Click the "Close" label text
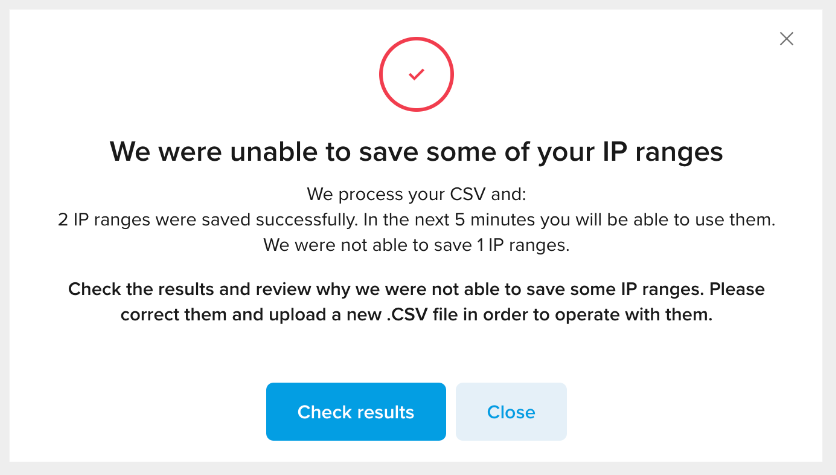Image resolution: width=836 pixels, height=475 pixels. pos(511,412)
